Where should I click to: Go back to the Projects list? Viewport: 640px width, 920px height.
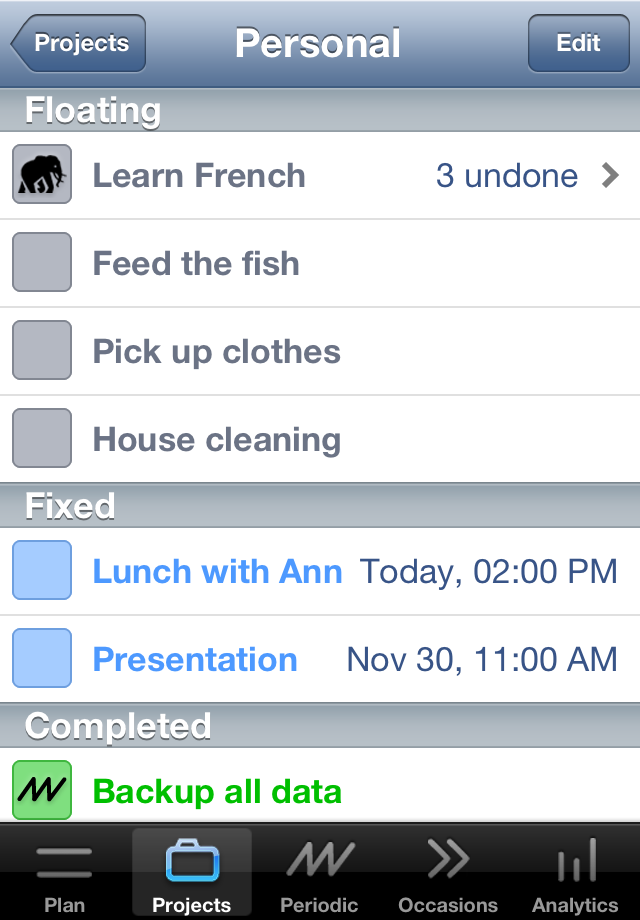pos(78,43)
